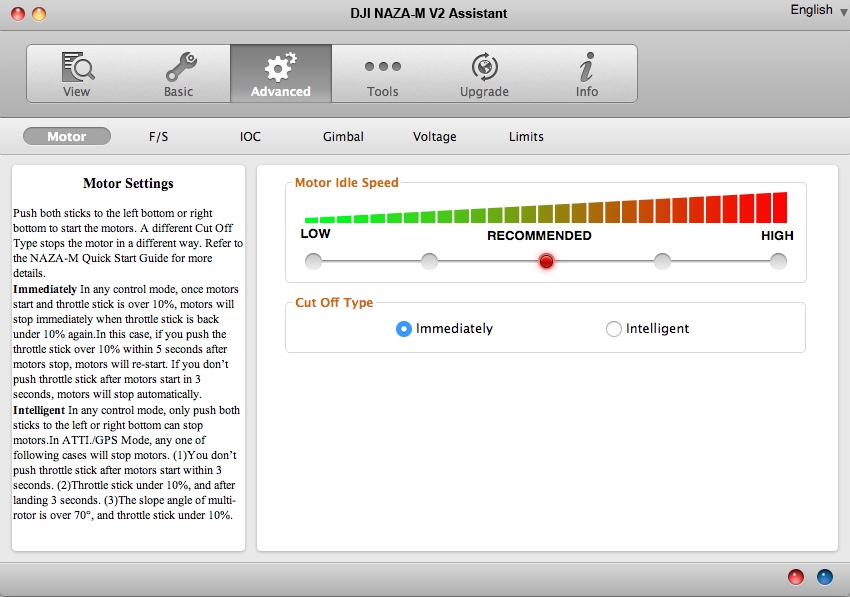Select the Motor sub-tab

67,136
